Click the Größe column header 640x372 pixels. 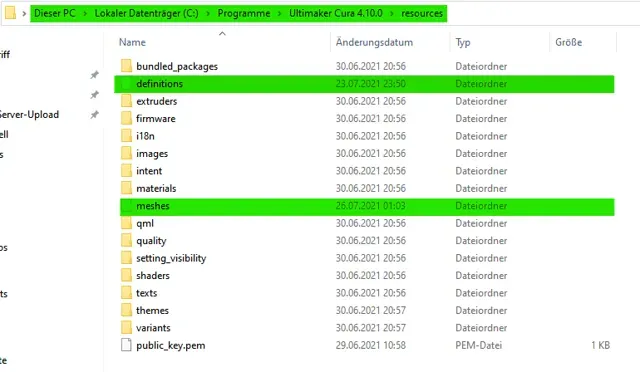tap(569, 42)
